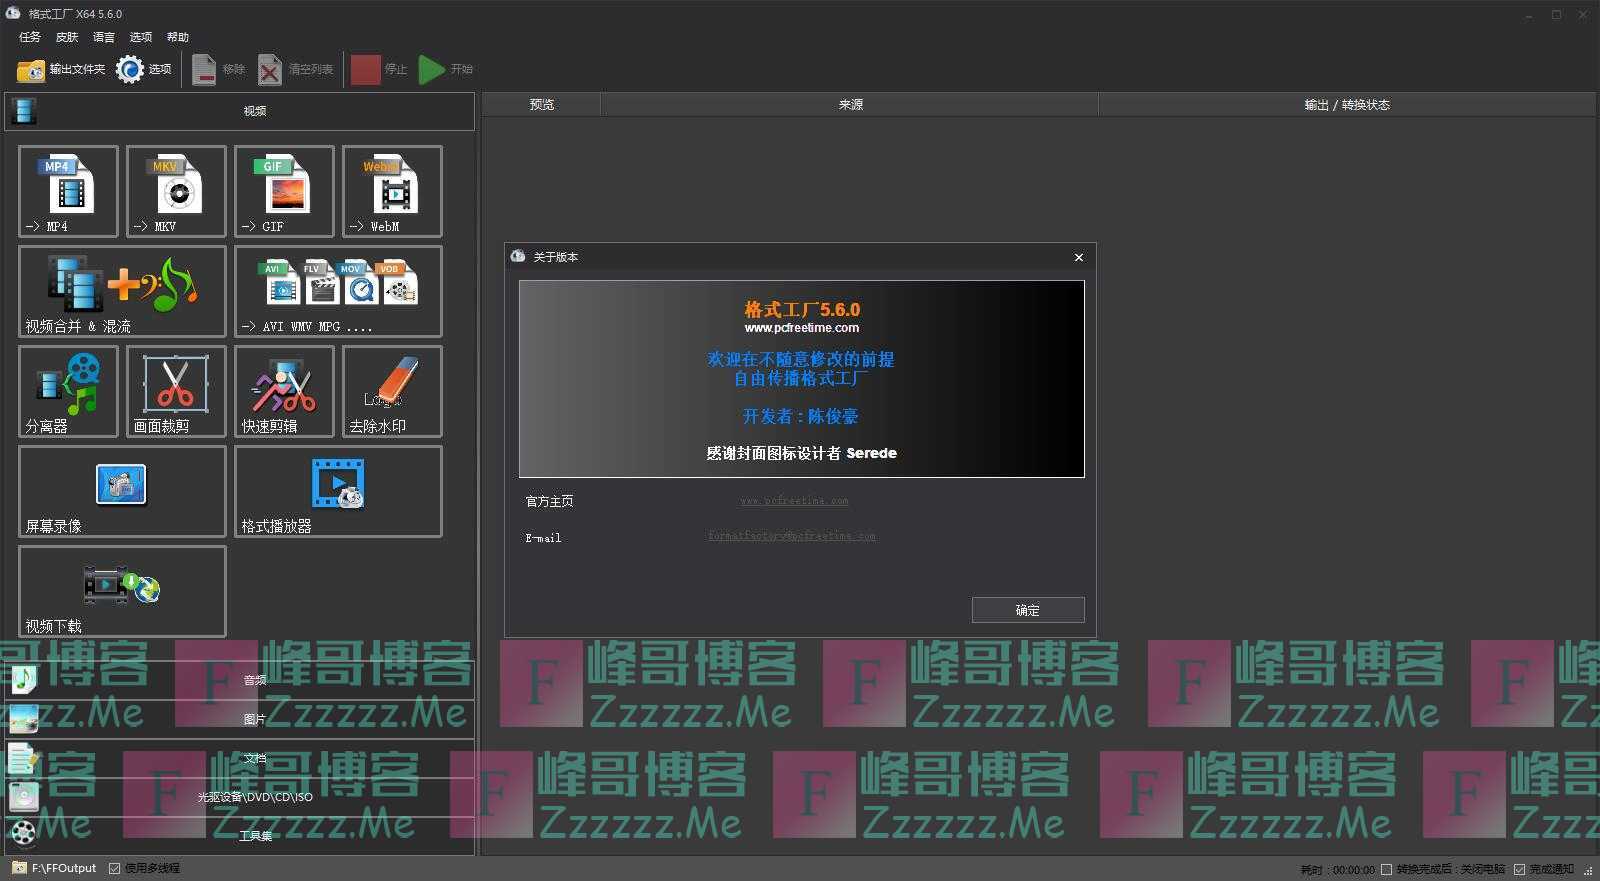Enable shutdown after conversion (关闭电脑) checkbox
Screen dimensions: 1600x881
[1386, 869]
